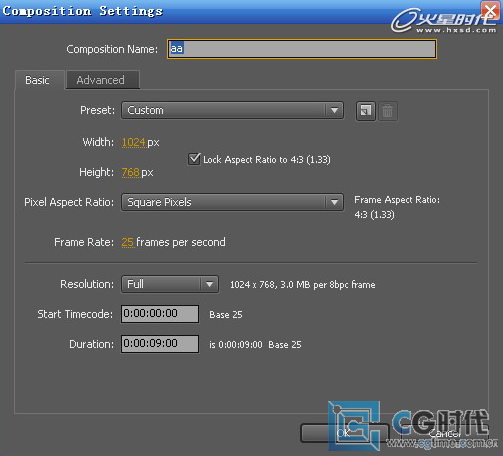503x456 pixels.
Task: Toggle Lock Aspect Ratio to 4:3 checkbox
Action: pyautogui.click(x=194, y=159)
